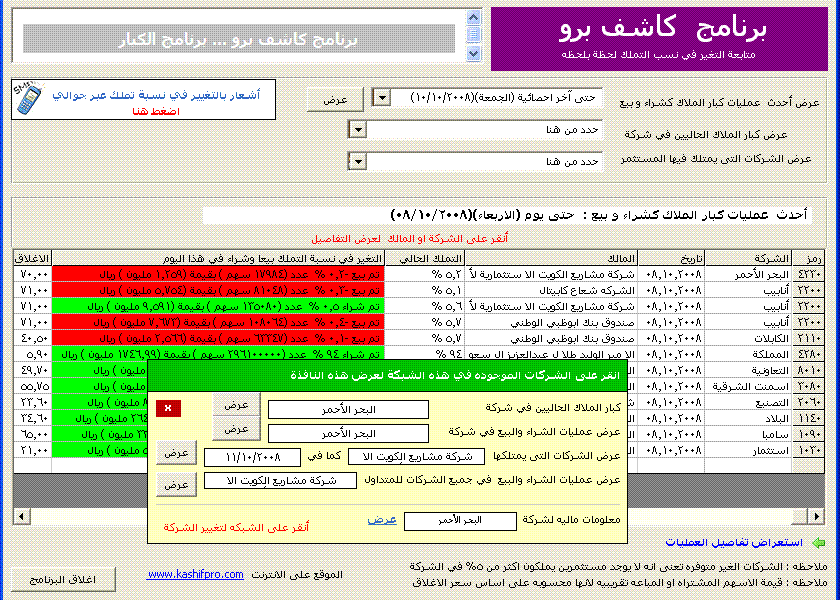Expand the current major owners company dropdown
This screenshot has height=600, width=840.
(x=357, y=129)
